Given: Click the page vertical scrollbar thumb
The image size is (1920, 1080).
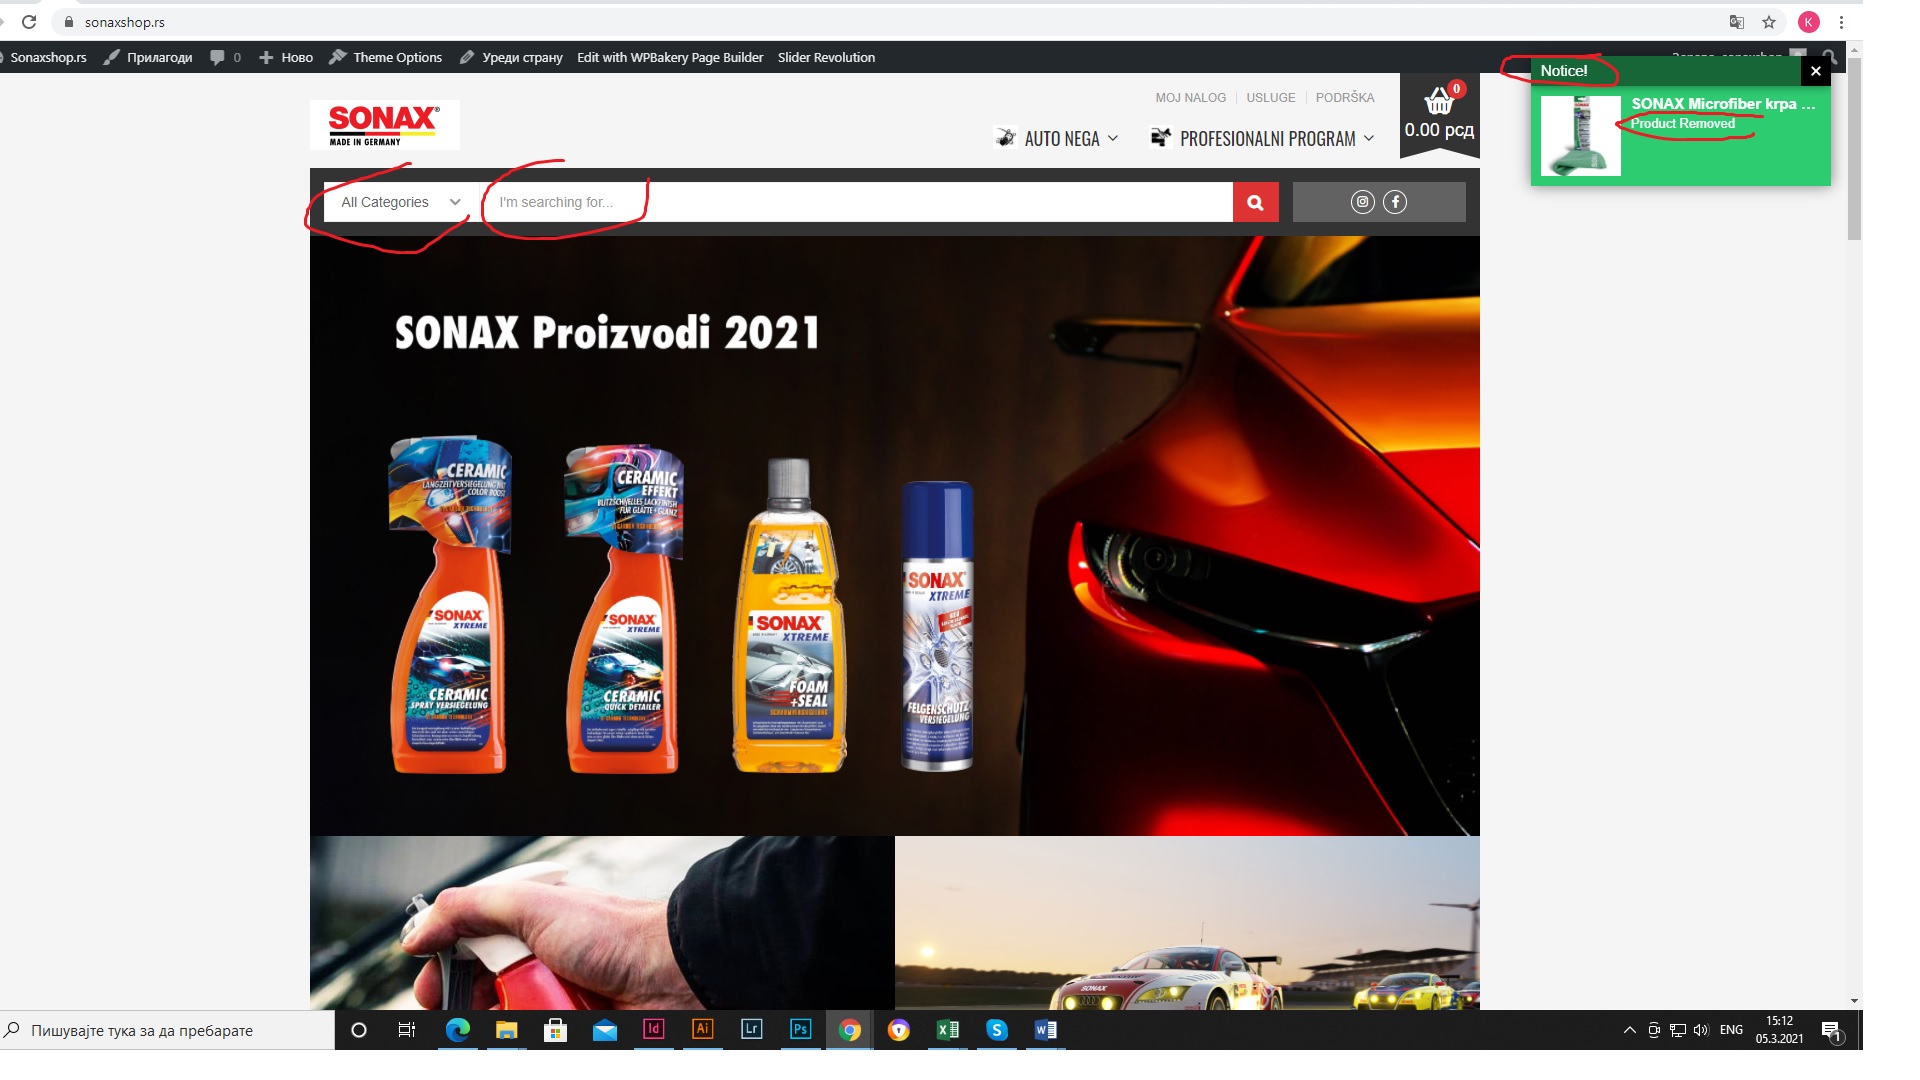Looking at the screenshot, I should coord(1854,148).
